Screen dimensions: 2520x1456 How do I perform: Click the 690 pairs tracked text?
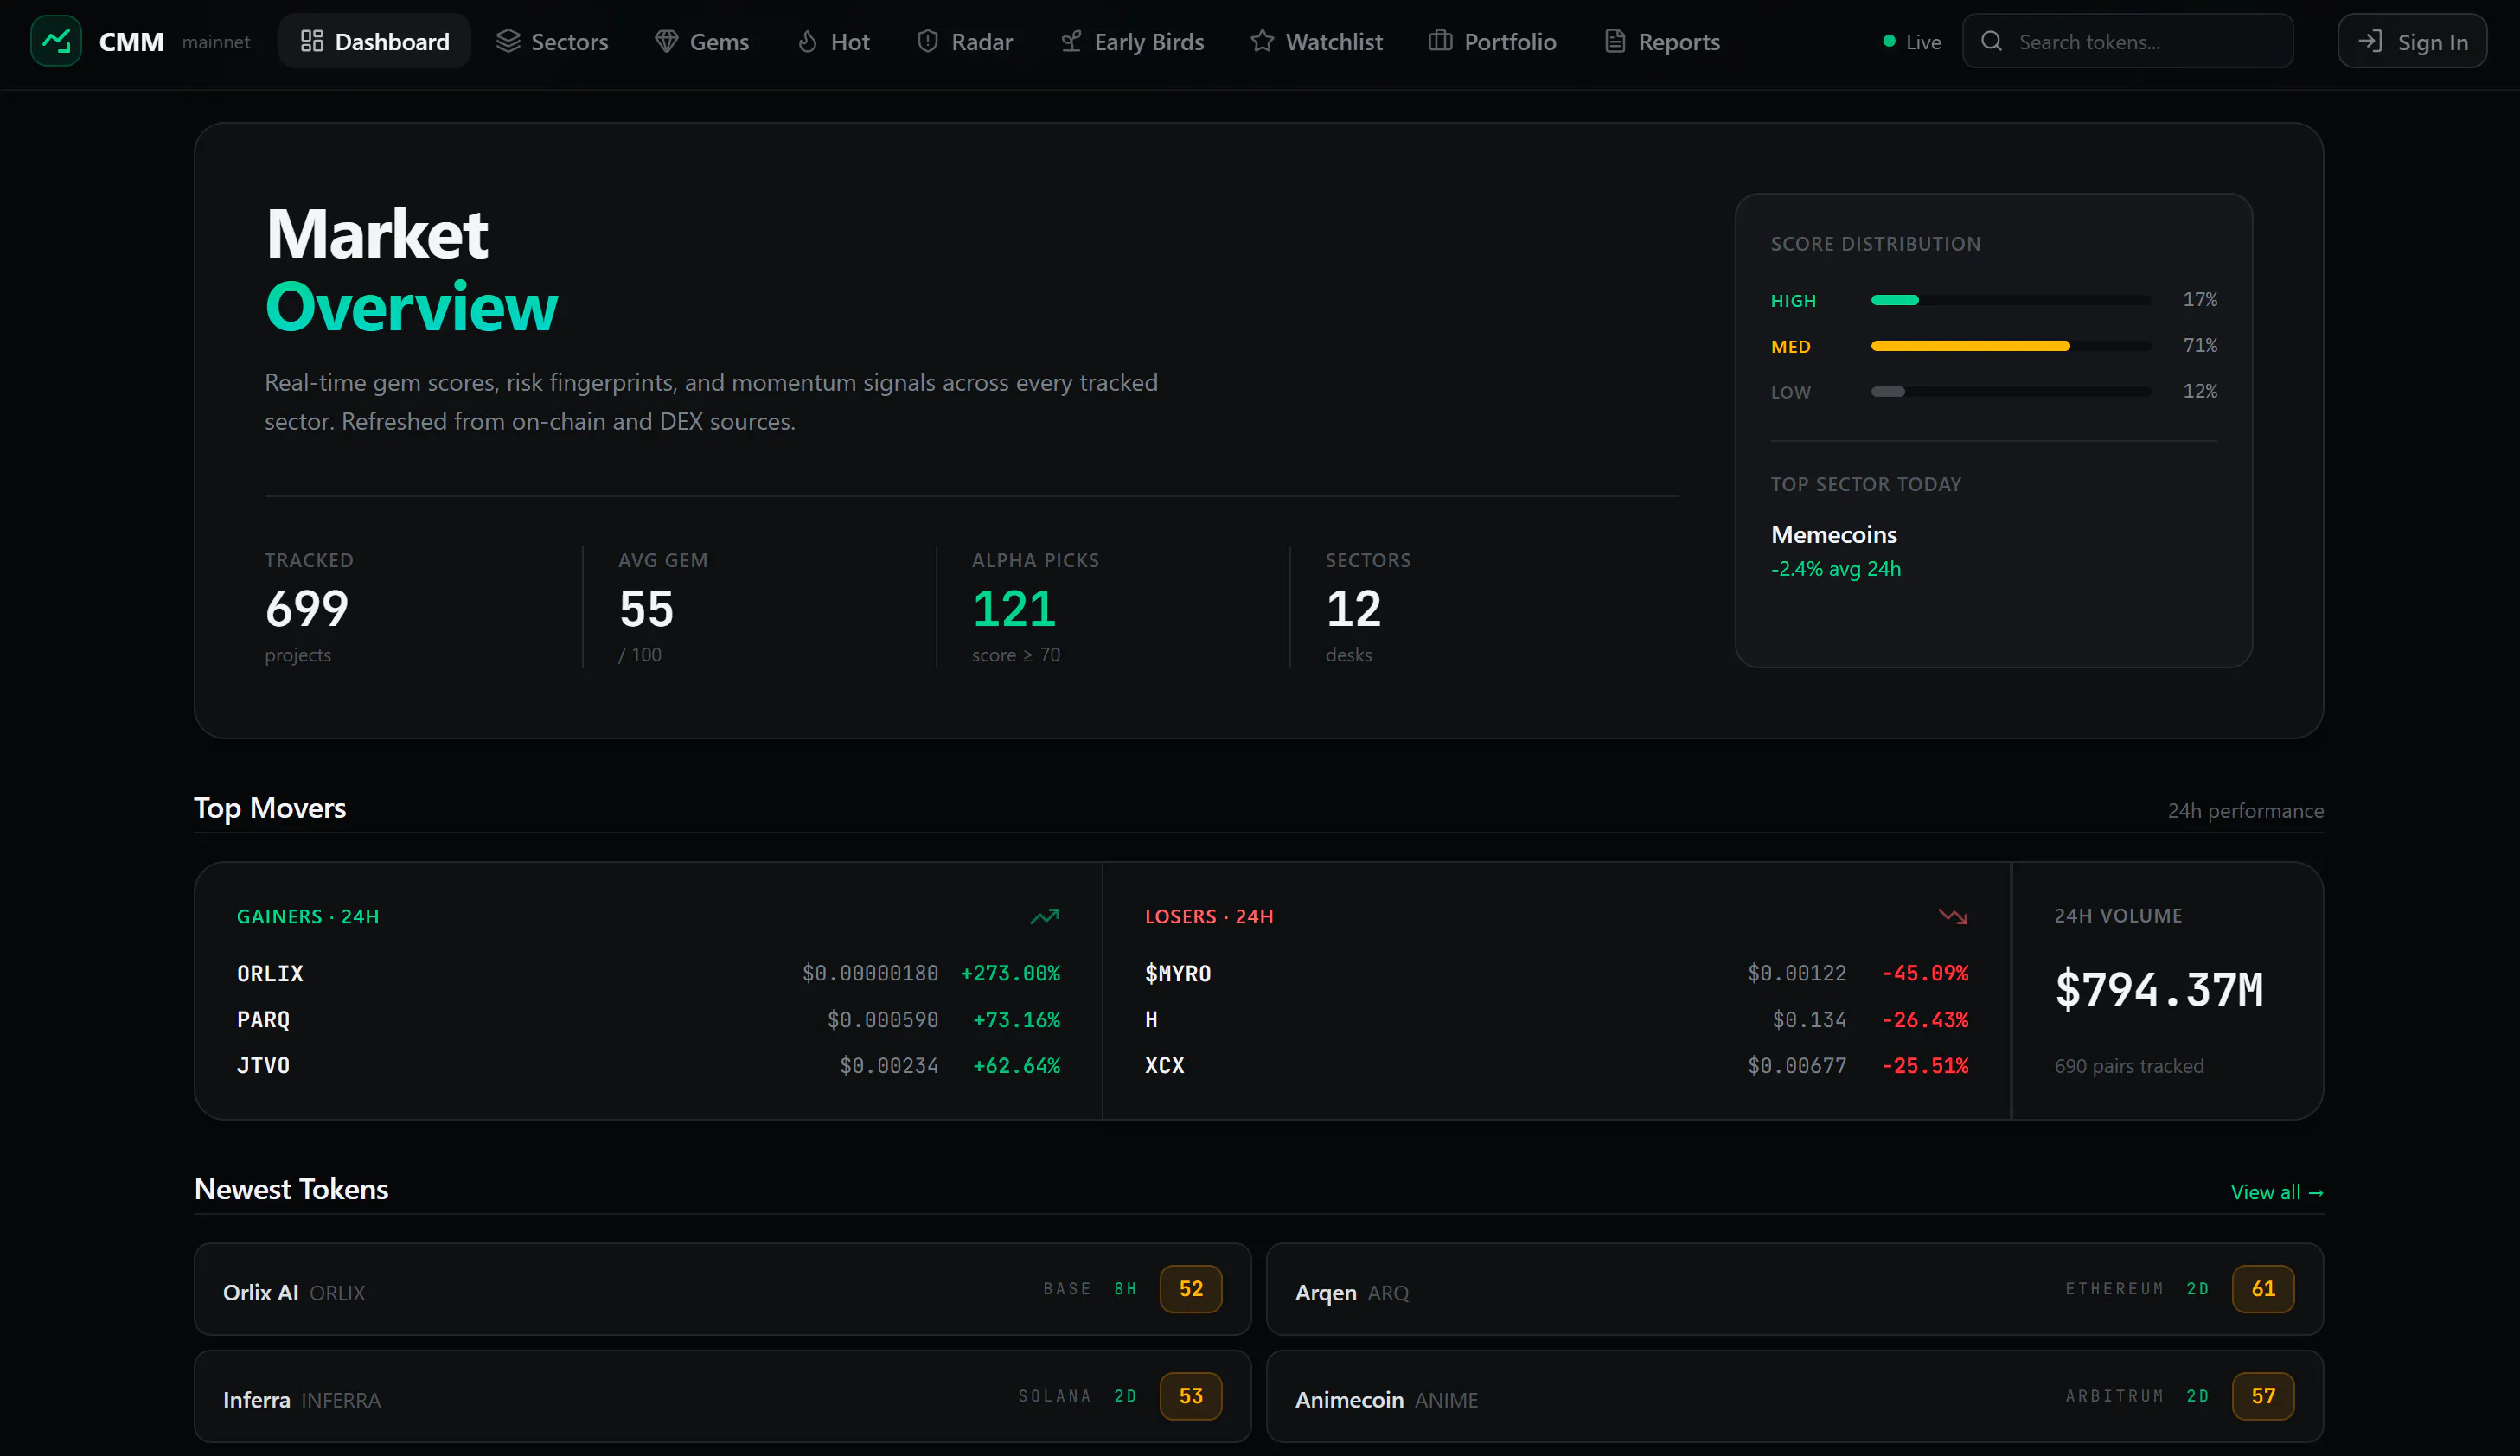pos(2129,1066)
